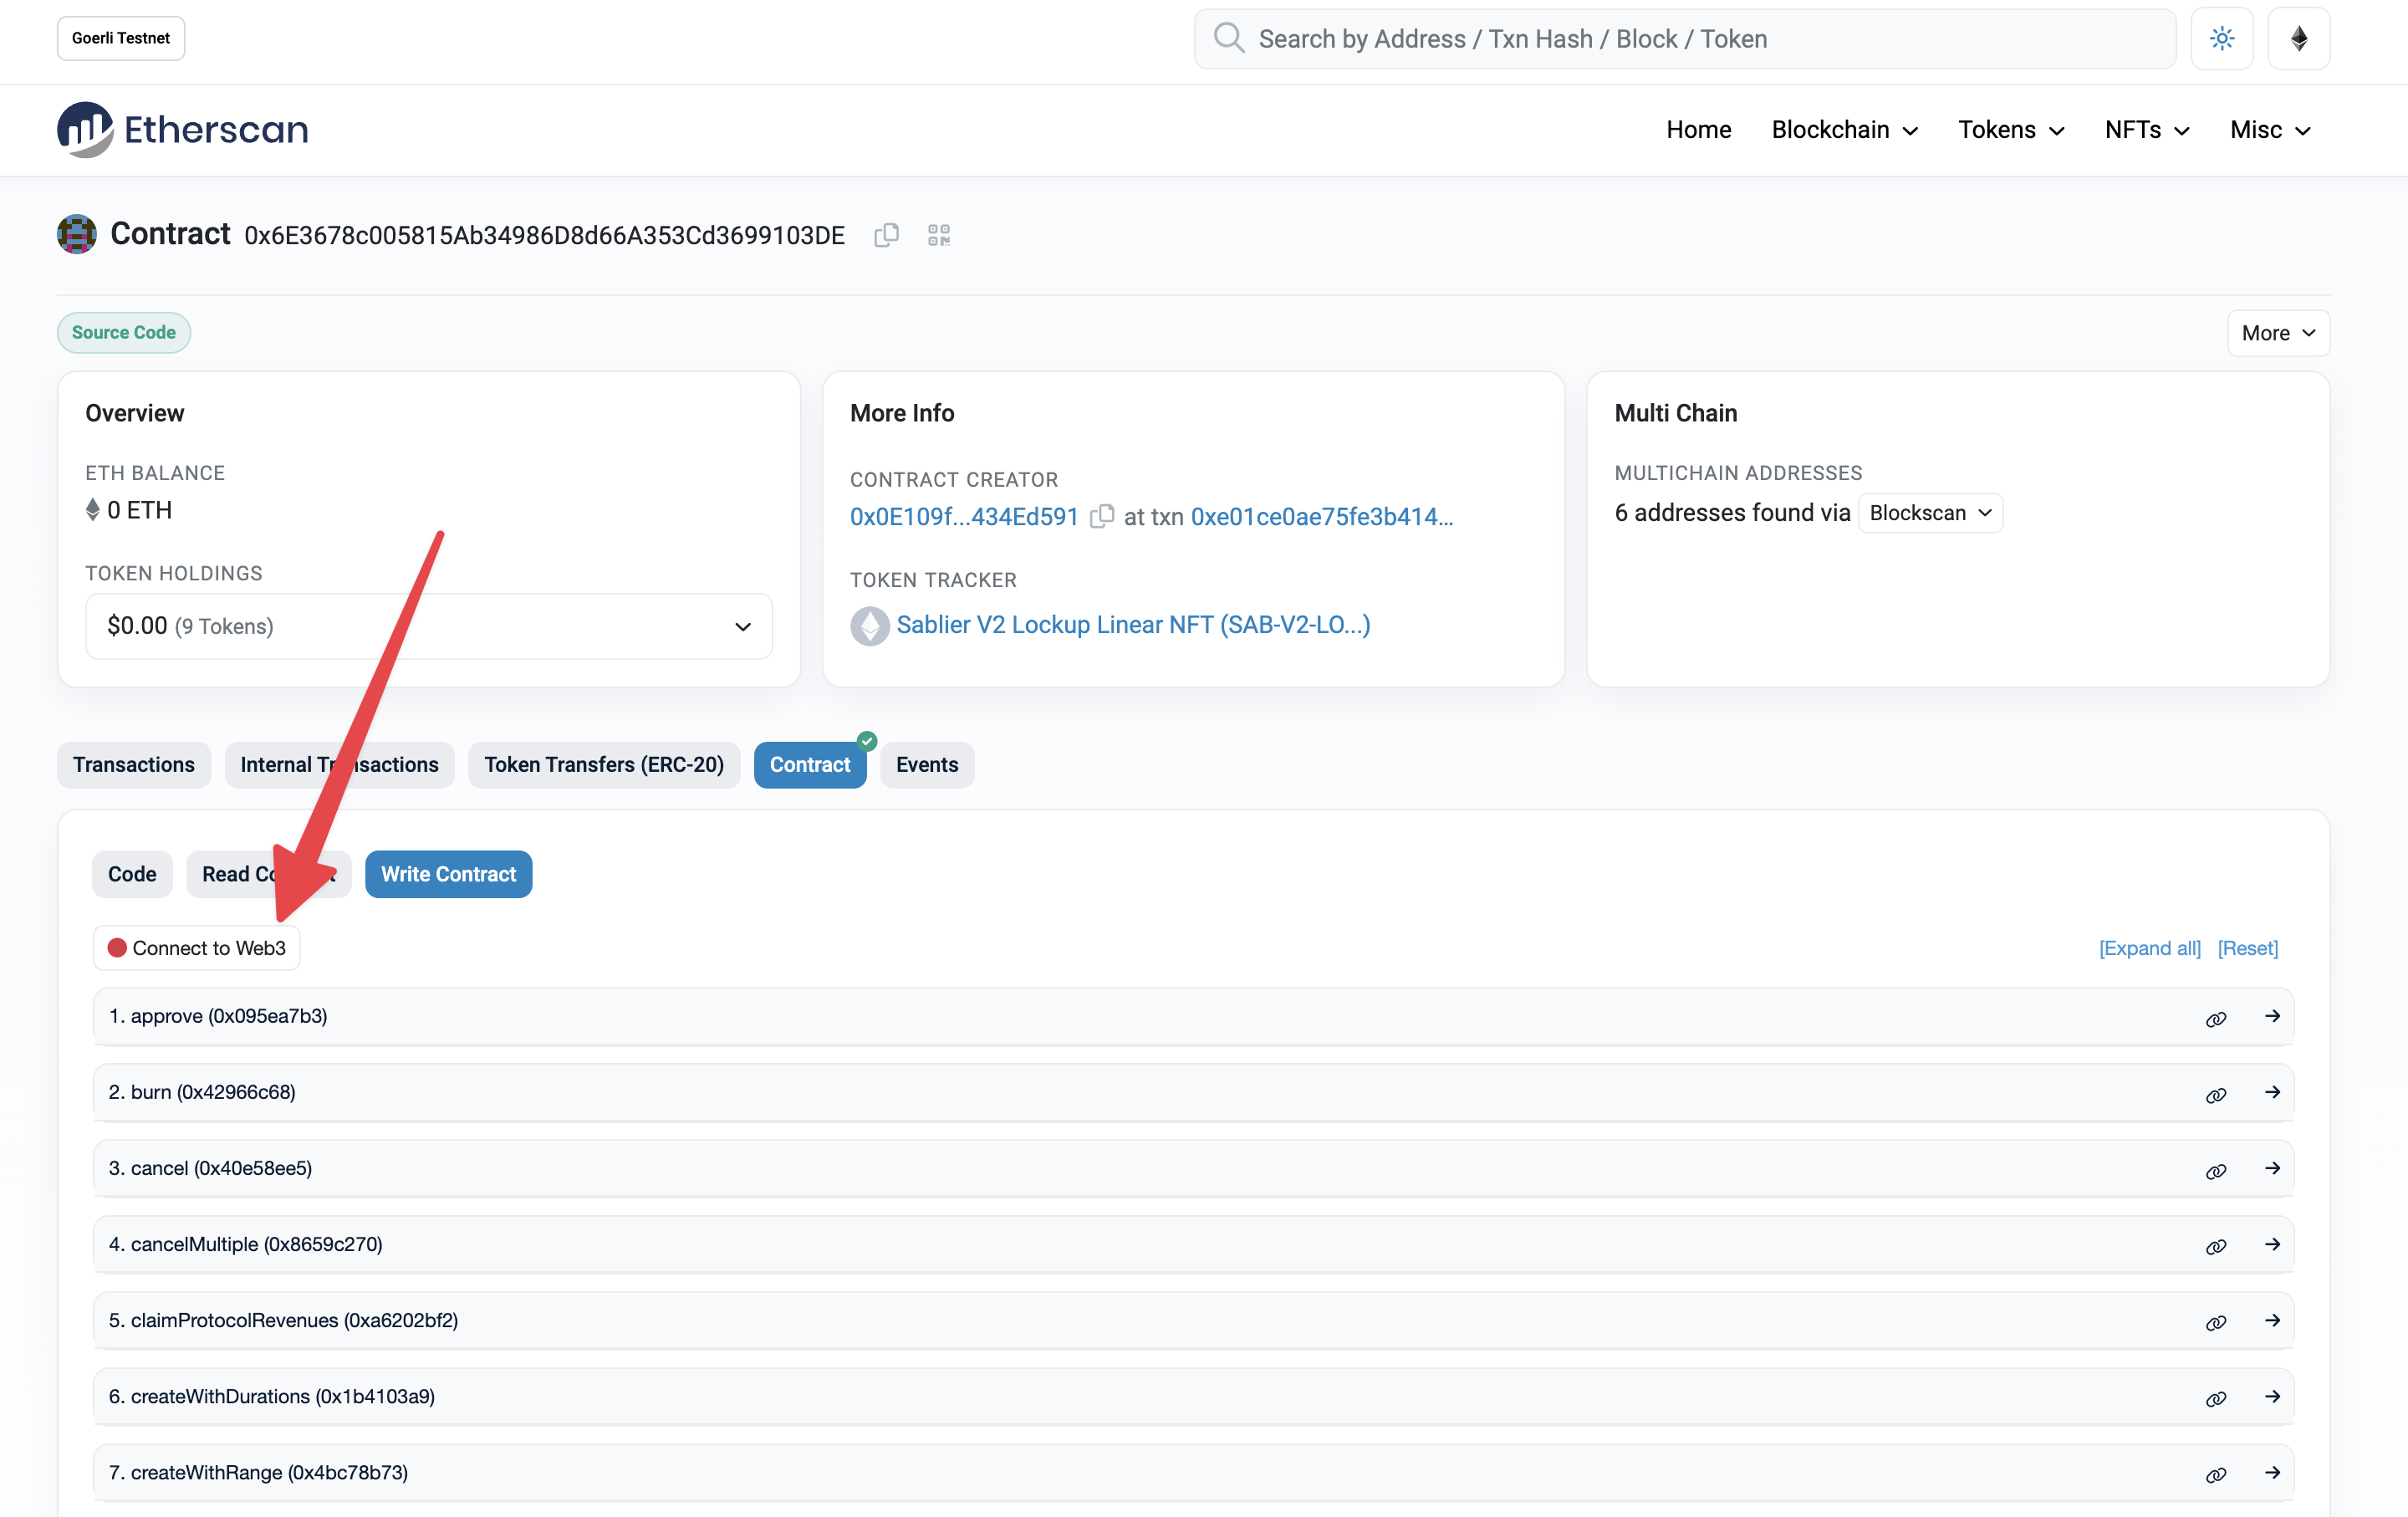The image size is (2408, 1517).
Task: Click the Expand all expander link
Action: click(x=2146, y=947)
